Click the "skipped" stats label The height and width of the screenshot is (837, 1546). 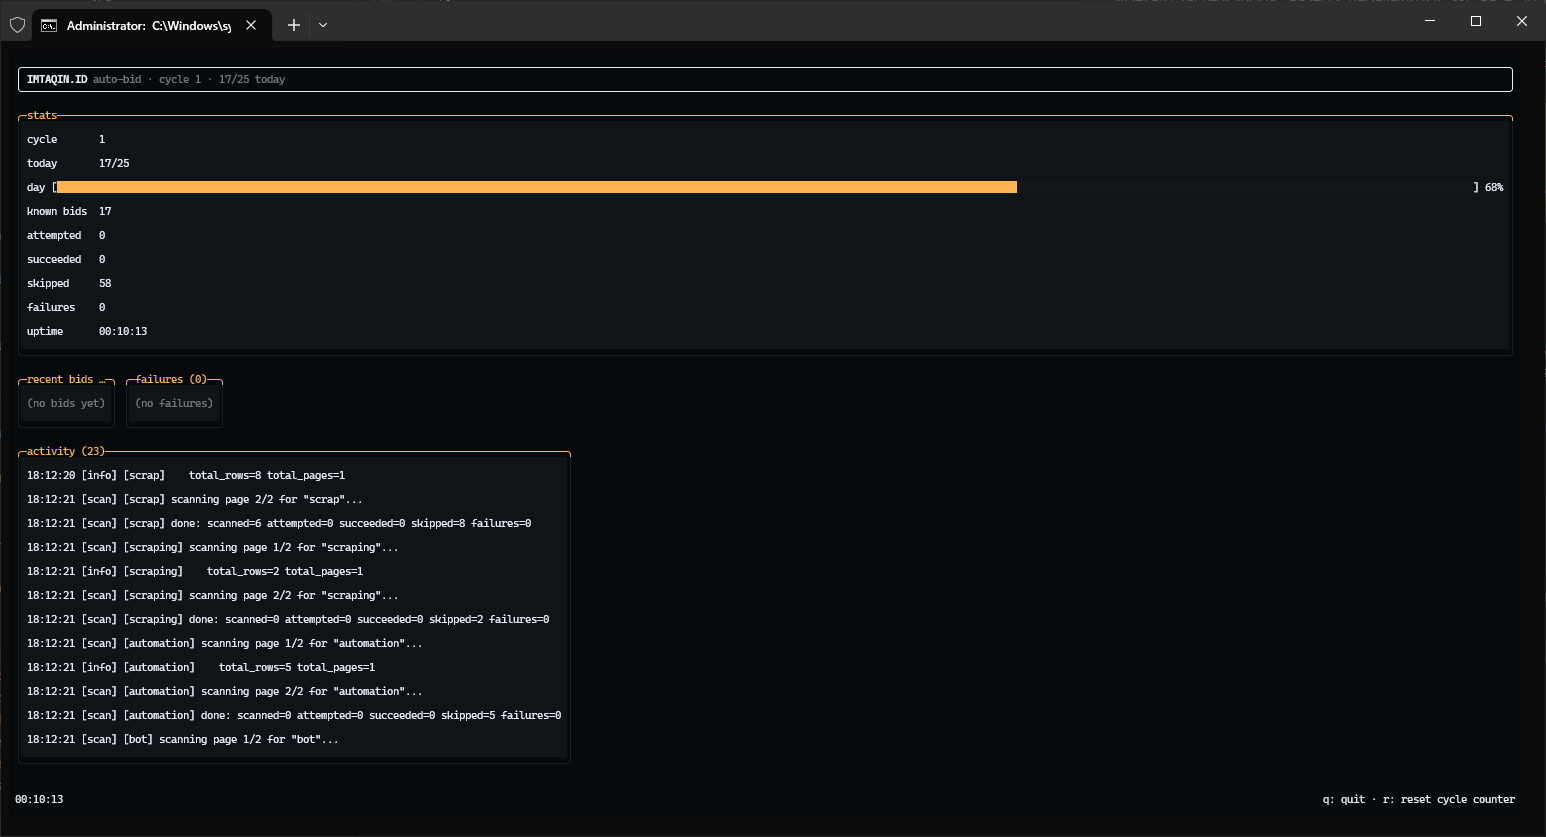click(x=48, y=283)
